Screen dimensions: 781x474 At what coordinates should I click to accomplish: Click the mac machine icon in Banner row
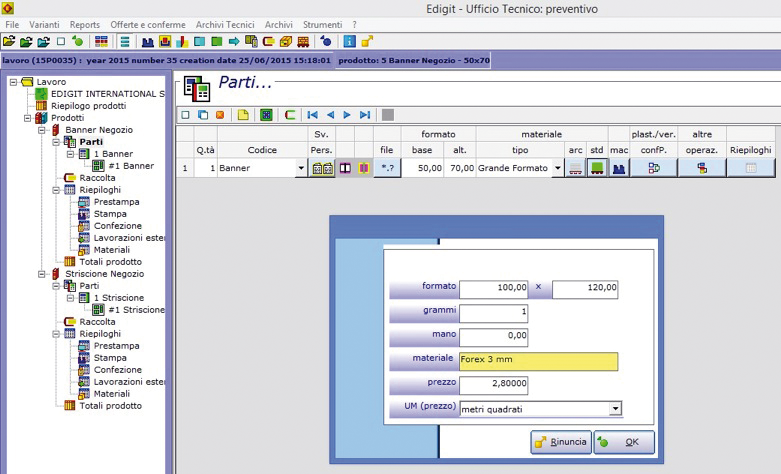tap(618, 169)
